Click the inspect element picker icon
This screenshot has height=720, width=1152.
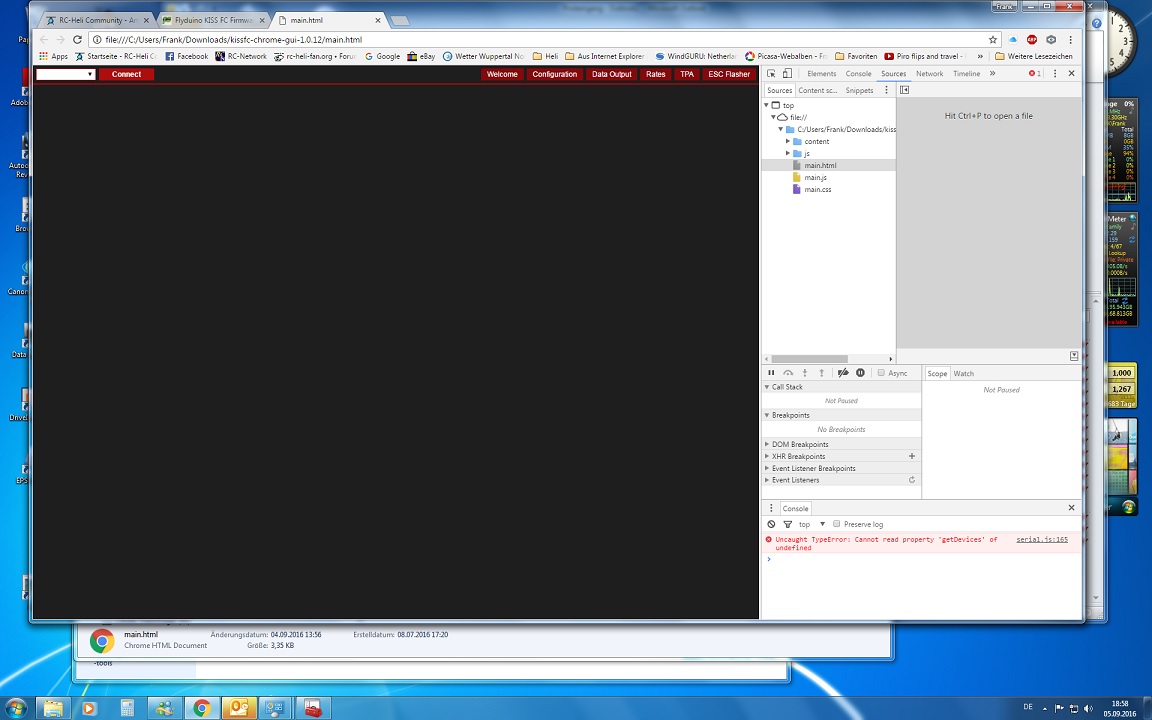pos(772,74)
